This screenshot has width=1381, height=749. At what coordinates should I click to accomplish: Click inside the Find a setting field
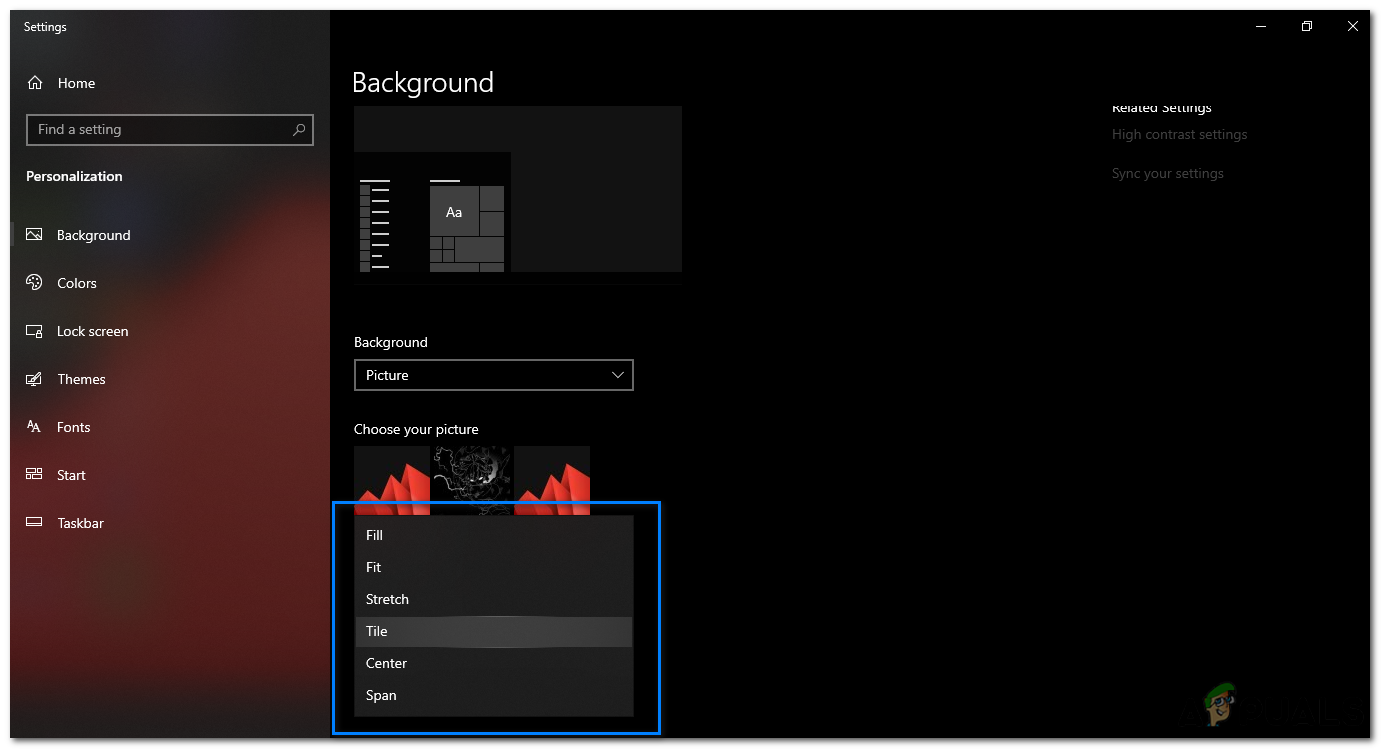[150, 130]
